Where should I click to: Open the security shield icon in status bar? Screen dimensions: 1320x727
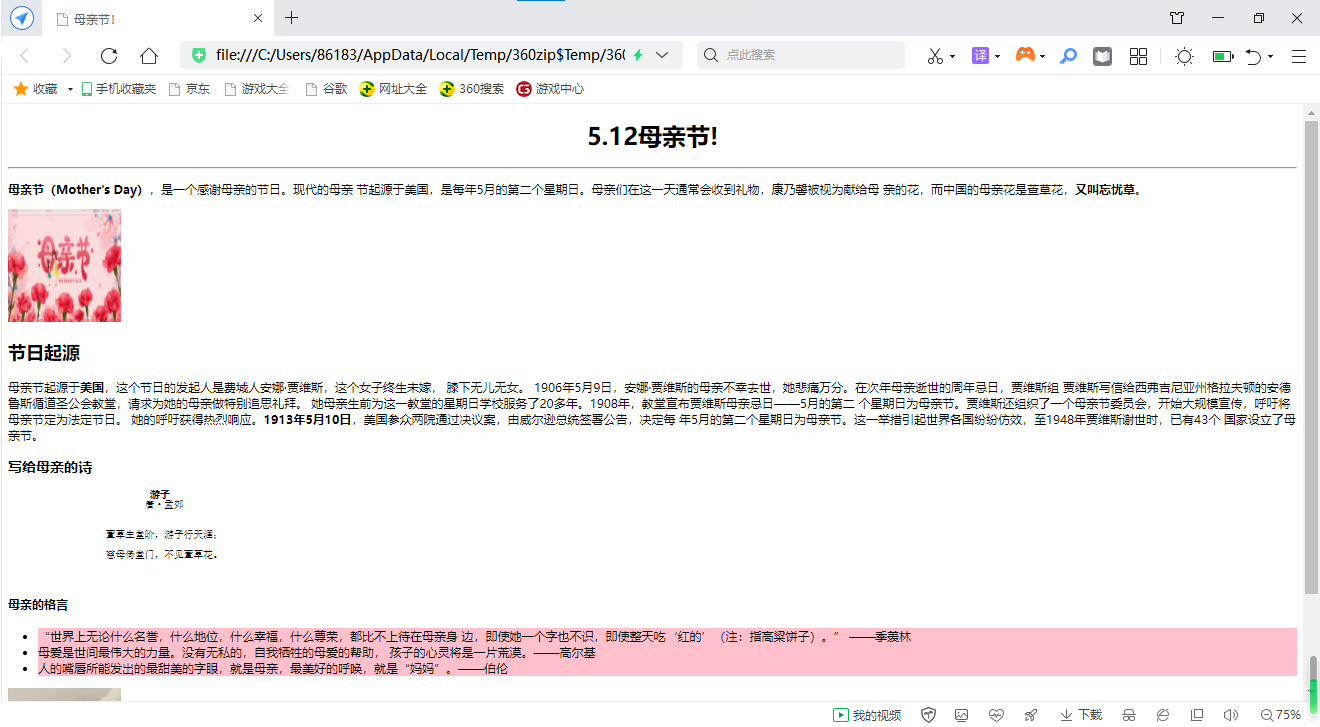(x=928, y=715)
